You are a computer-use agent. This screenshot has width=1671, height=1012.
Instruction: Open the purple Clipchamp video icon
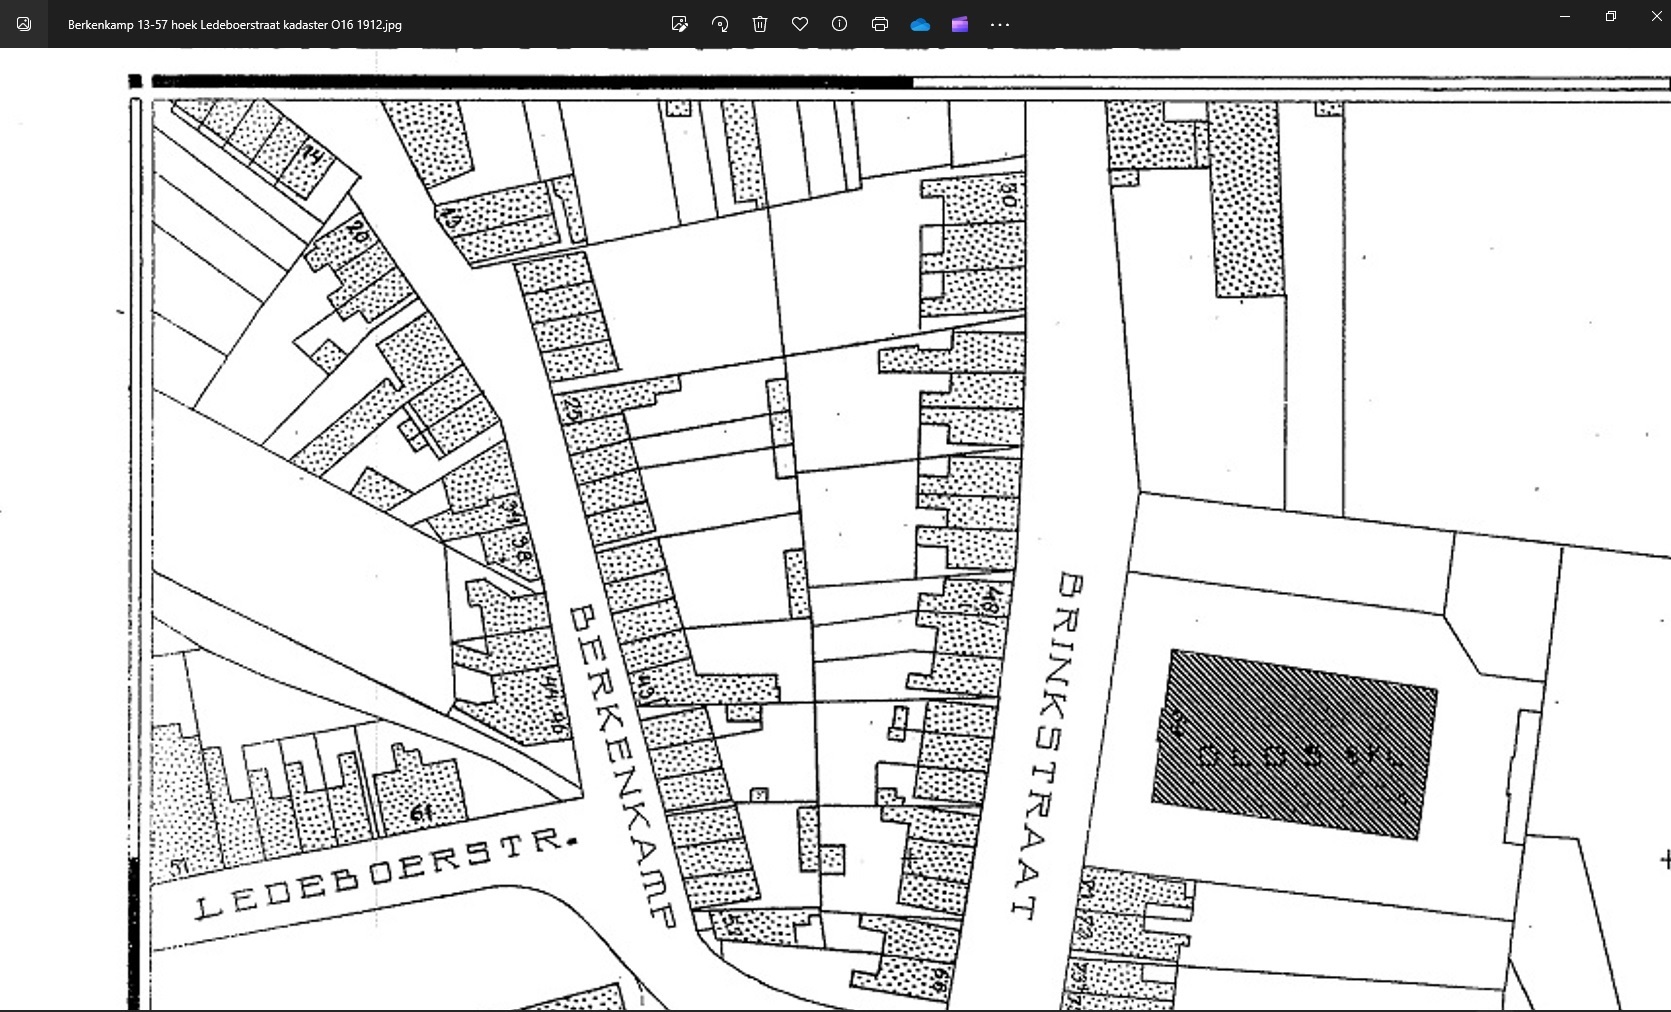[960, 24]
